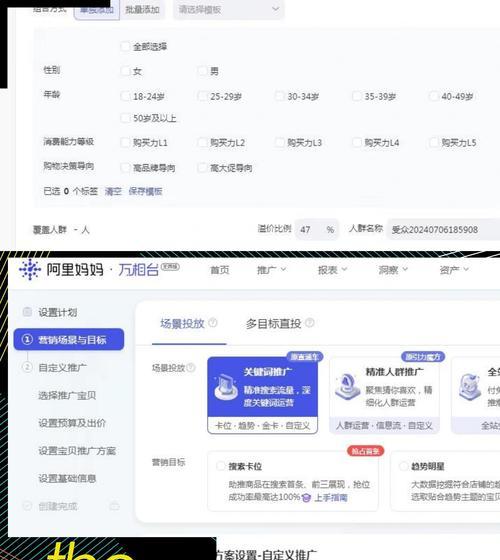Switch to the 批量添加 tab
The image size is (500, 560).
pyautogui.click(x=142, y=10)
